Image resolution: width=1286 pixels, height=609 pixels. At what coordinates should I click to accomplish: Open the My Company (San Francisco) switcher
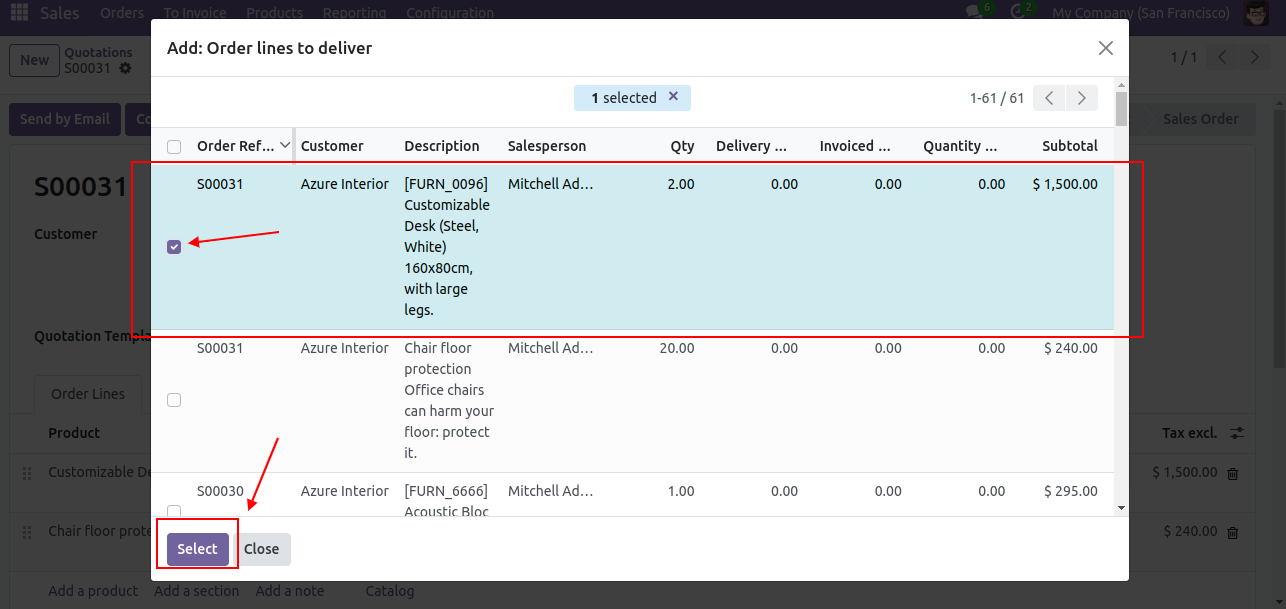(x=1141, y=13)
